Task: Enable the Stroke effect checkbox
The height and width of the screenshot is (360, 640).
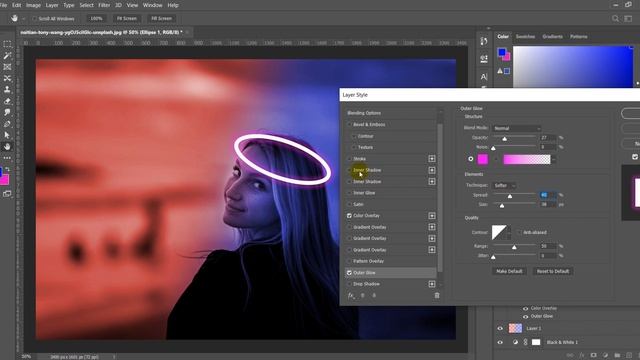Action: coord(349,159)
